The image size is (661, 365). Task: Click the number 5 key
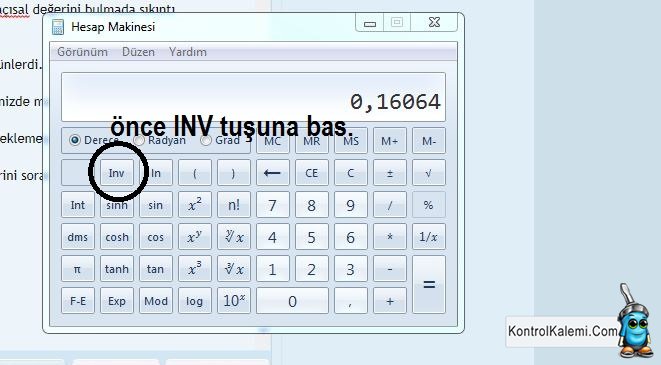click(x=312, y=237)
